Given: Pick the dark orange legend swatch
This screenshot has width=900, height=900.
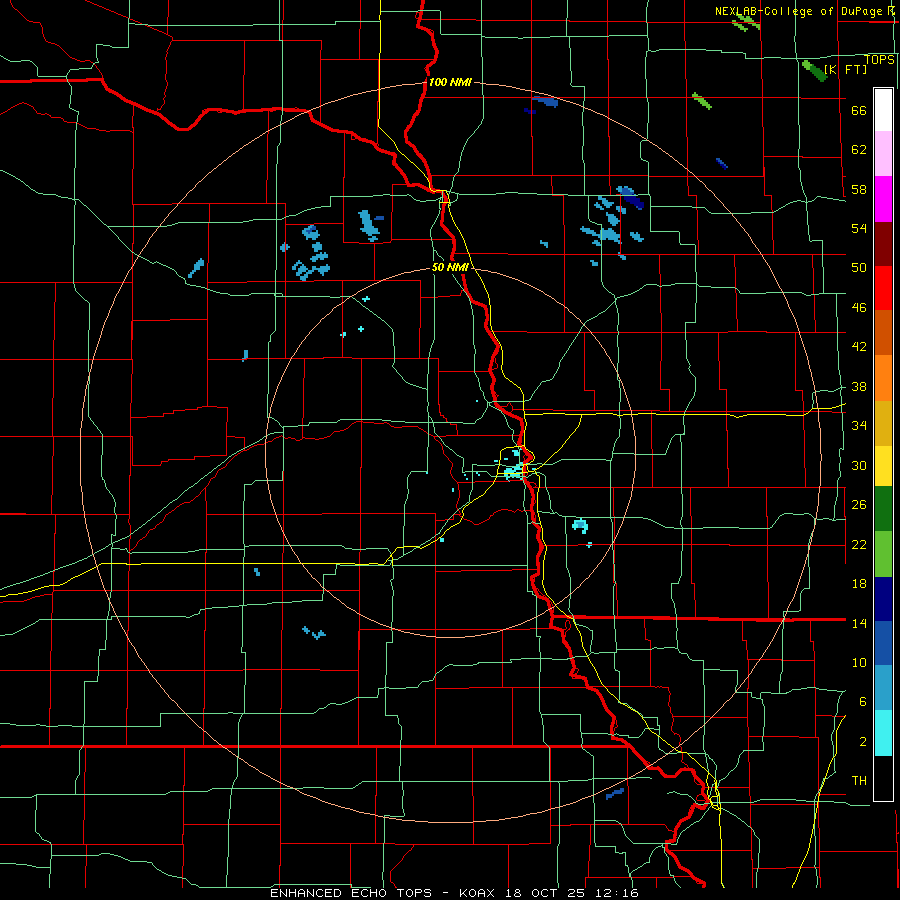Looking at the screenshot, I should (883, 332).
